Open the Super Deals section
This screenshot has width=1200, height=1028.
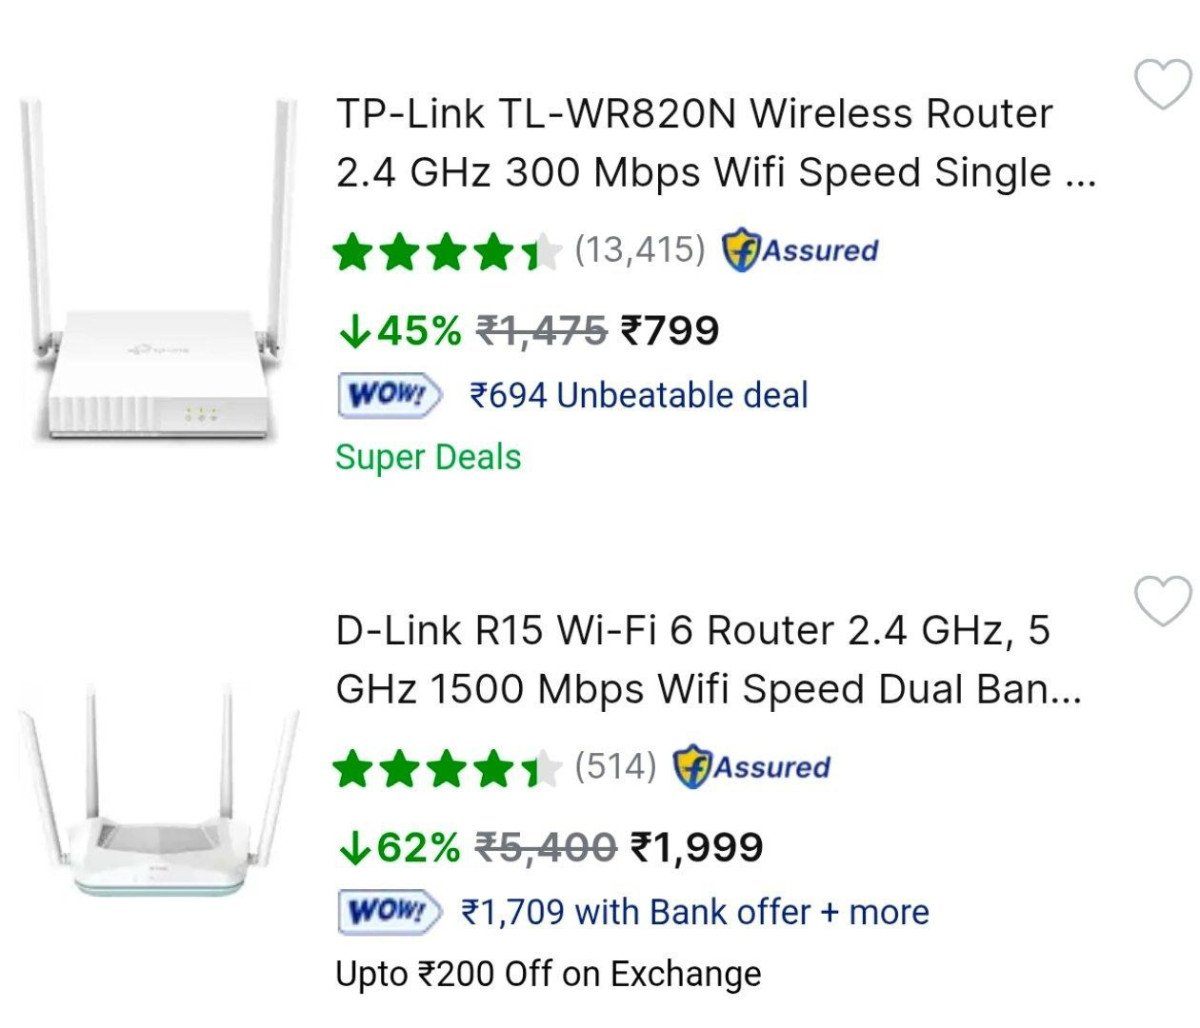click(x=427, y=458)
